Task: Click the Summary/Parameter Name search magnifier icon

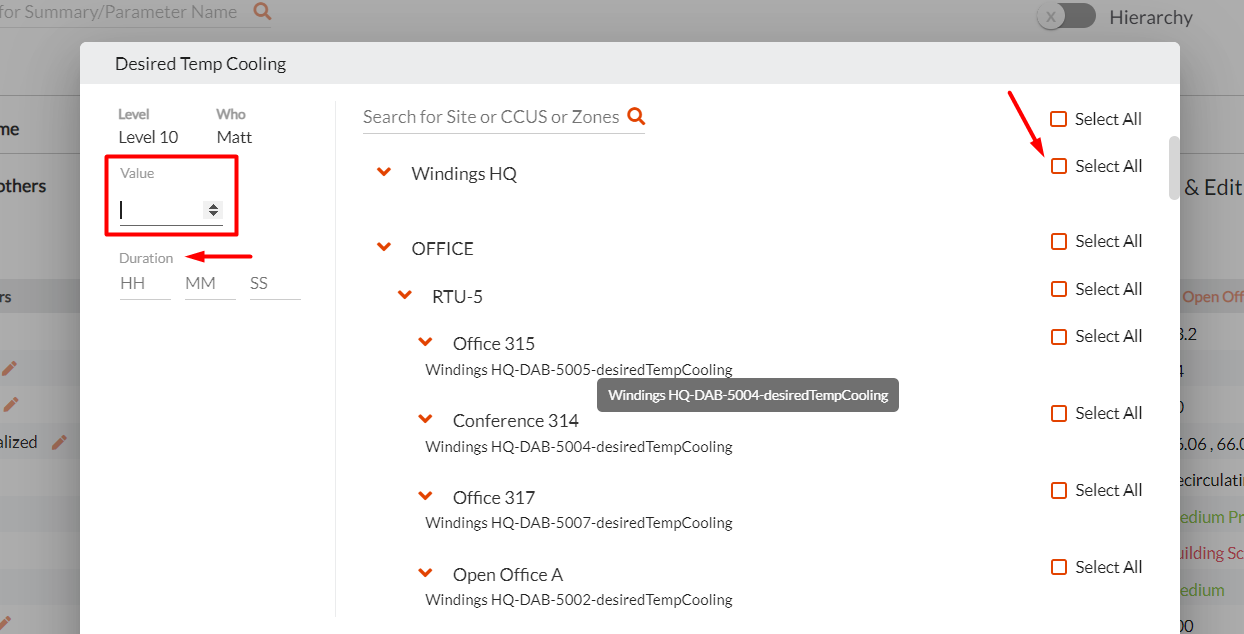Action: click(262, 12)
